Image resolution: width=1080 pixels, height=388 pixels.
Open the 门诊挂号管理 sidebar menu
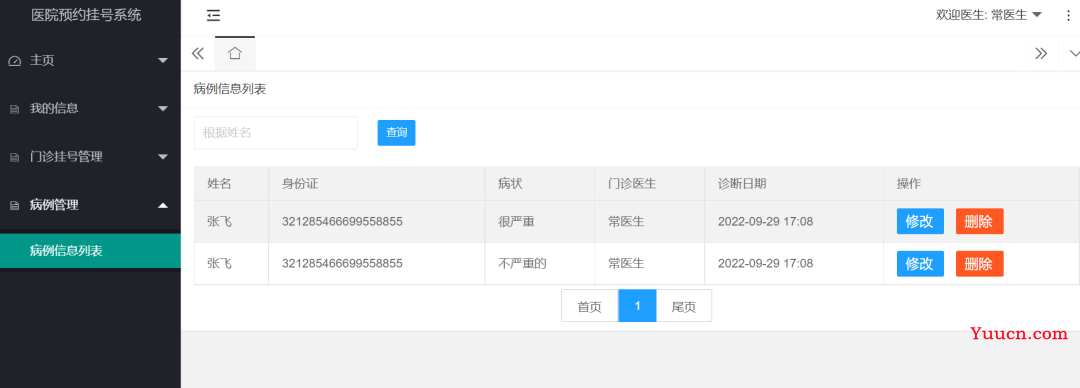(x=90, y=156)
